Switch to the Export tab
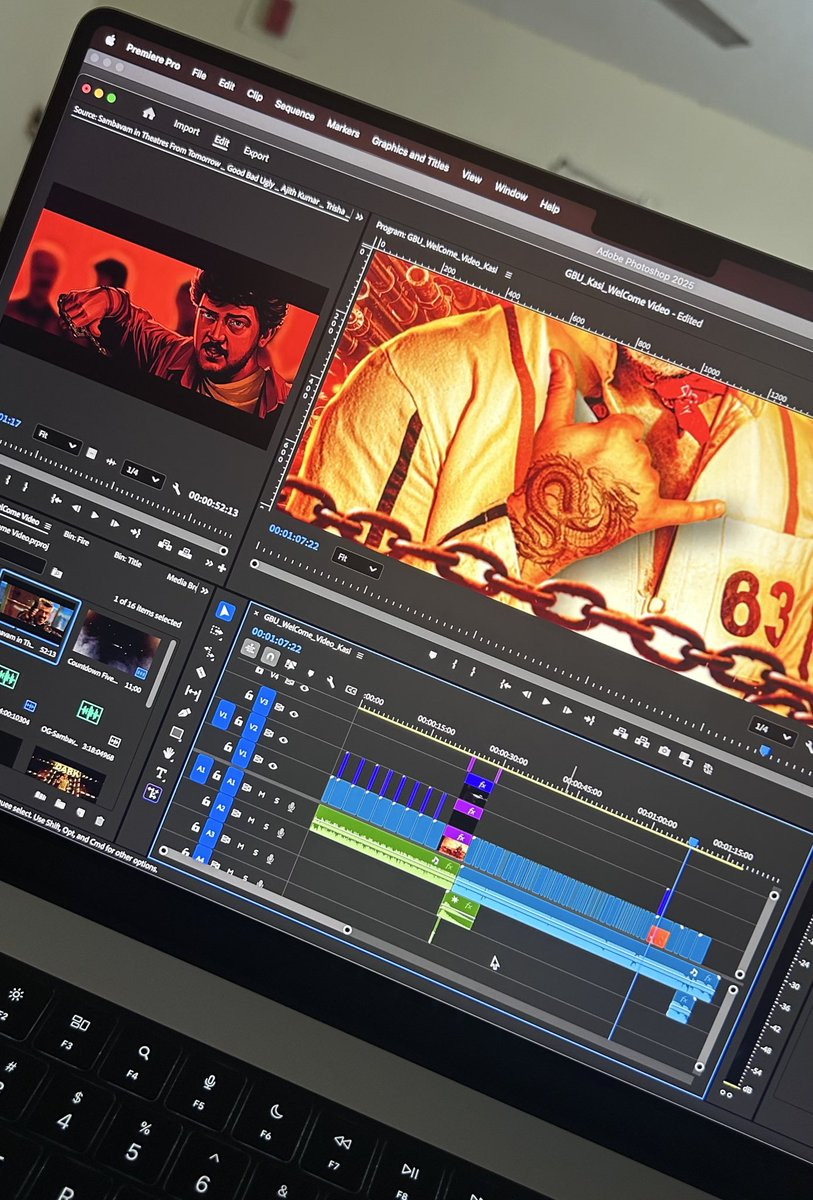This screenshot has width=813, height=1200. 256,155
